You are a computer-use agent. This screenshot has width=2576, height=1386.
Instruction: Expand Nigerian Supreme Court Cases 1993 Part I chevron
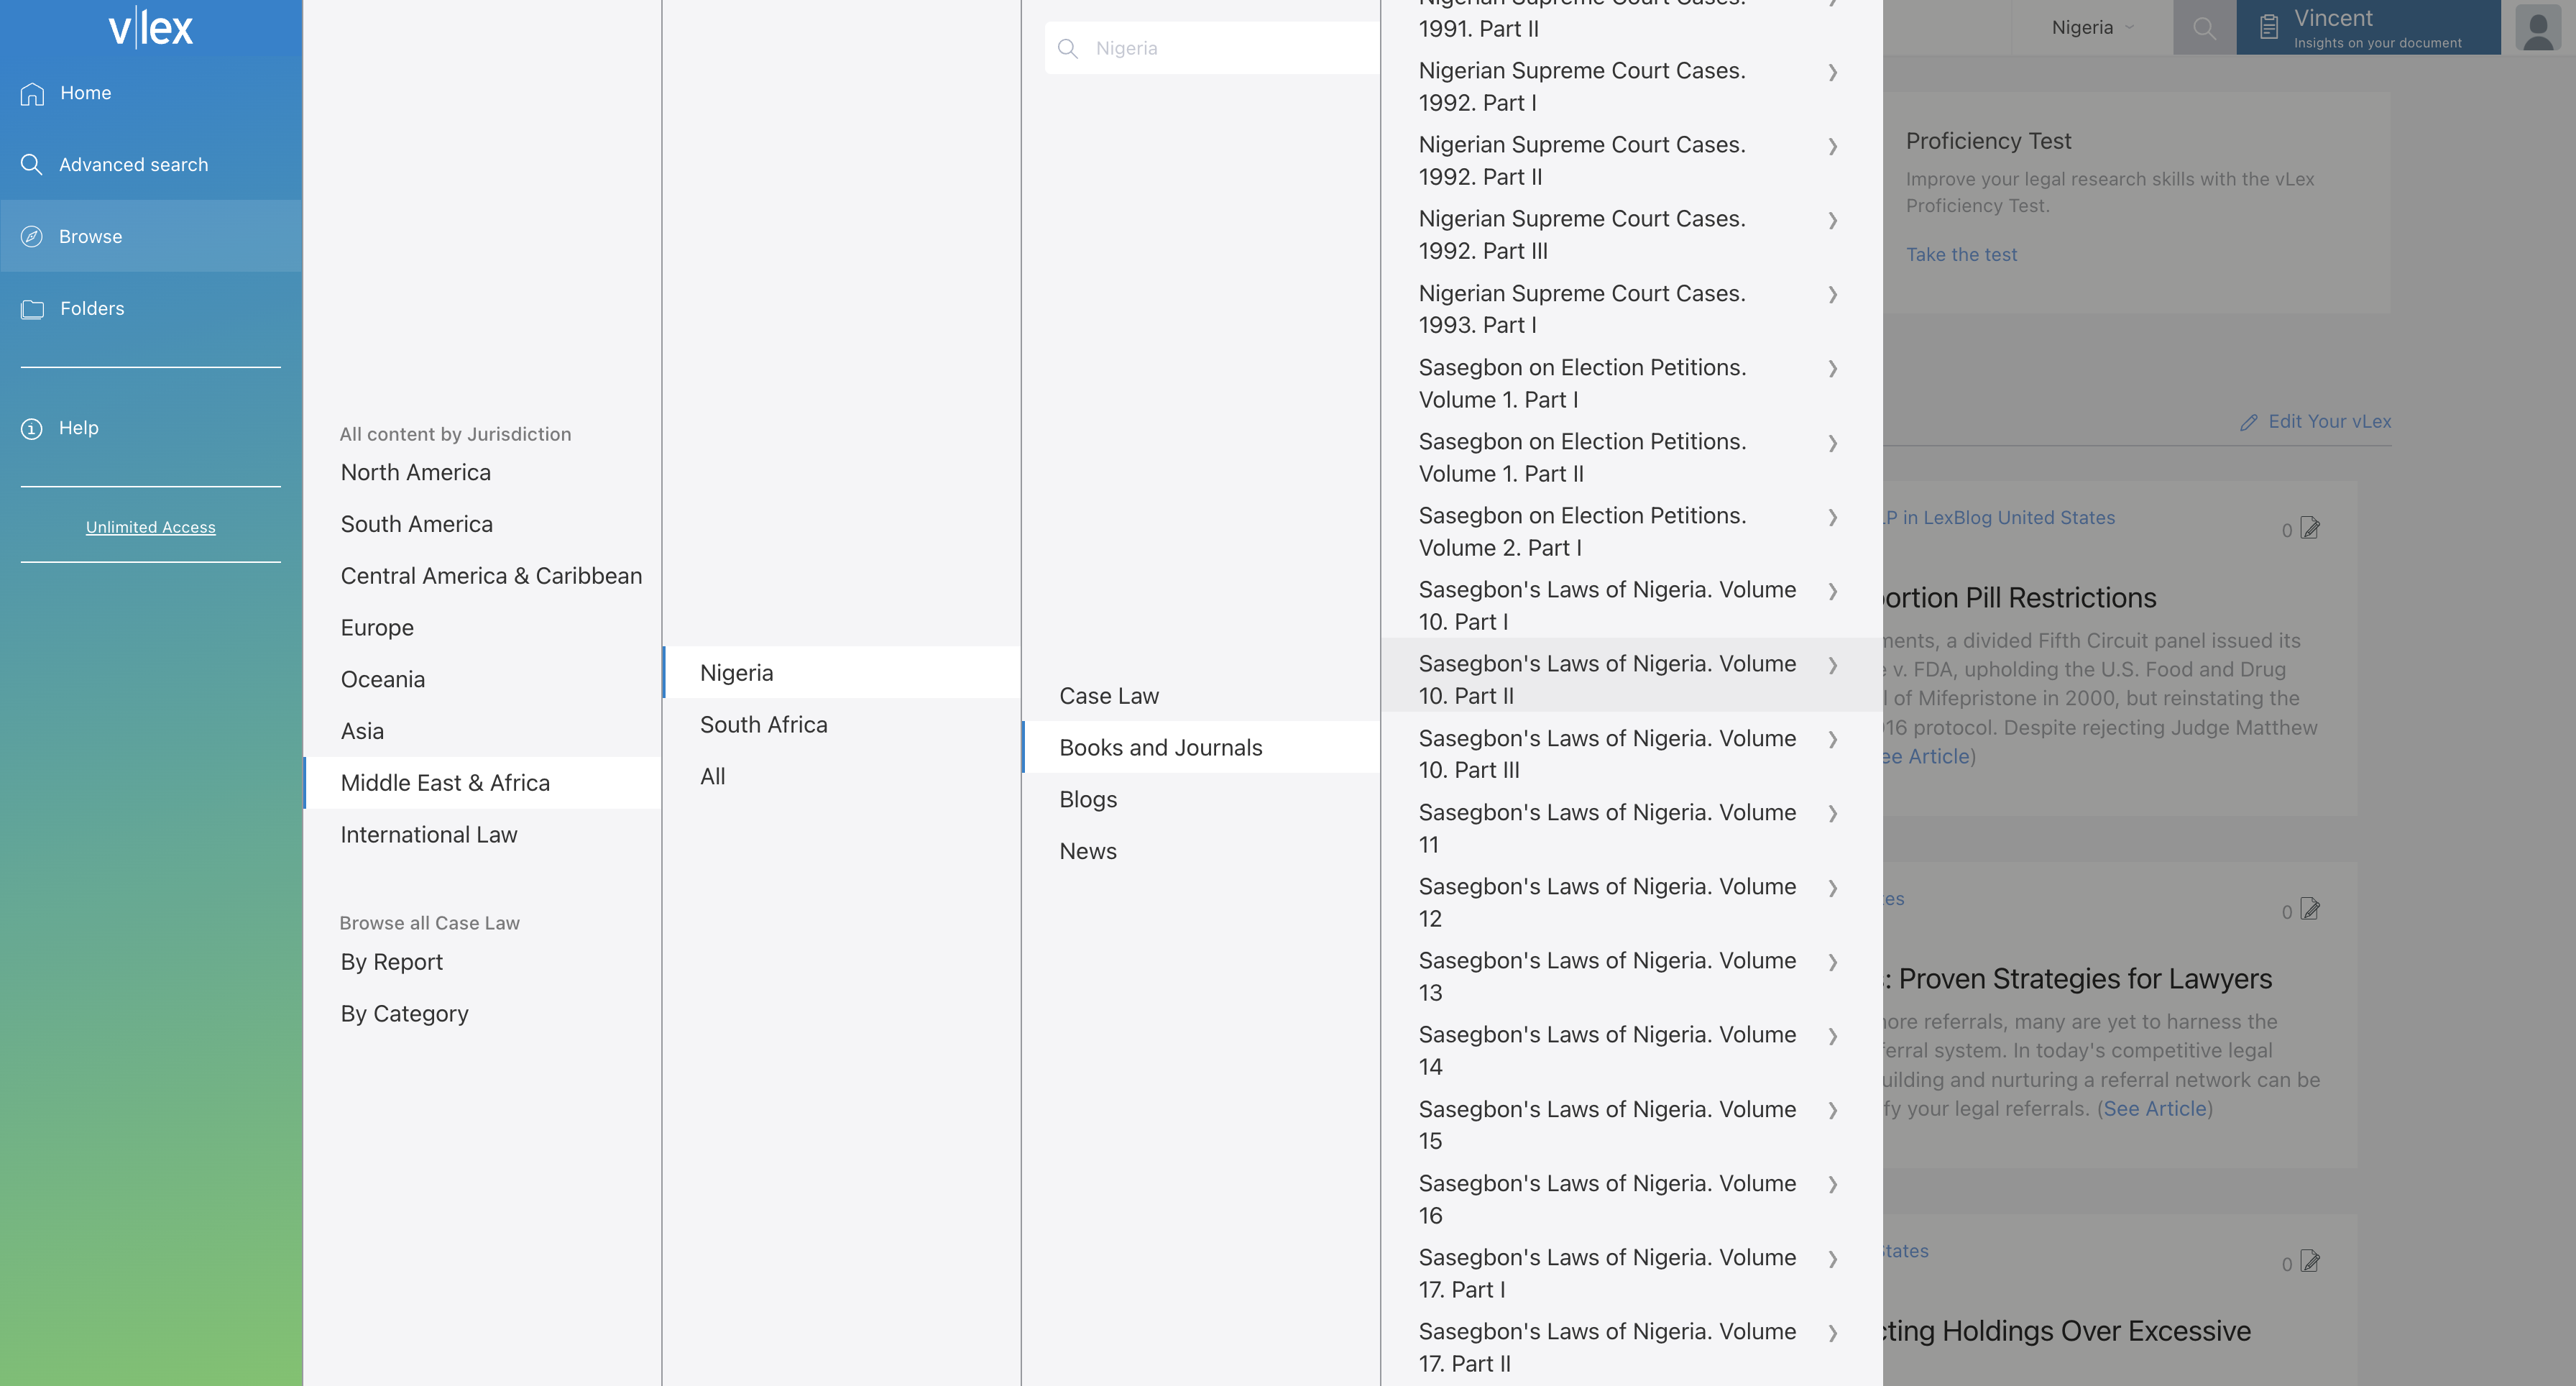pyautogui.click(x=1833, y=294)
